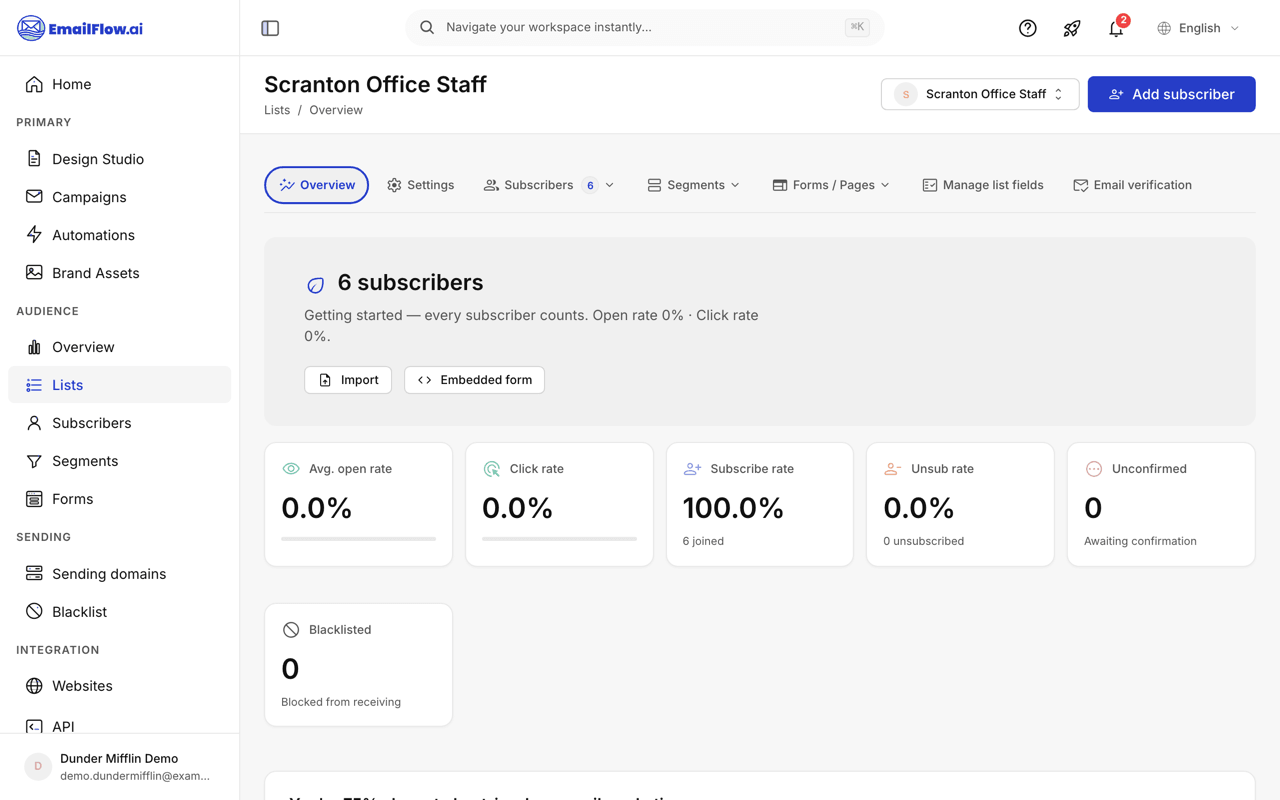Image resolution: width=1280 pixels, height=800 pixels.
Task: Focus the workspace search field
Action: pyautogui.click(x=645, y=27)
